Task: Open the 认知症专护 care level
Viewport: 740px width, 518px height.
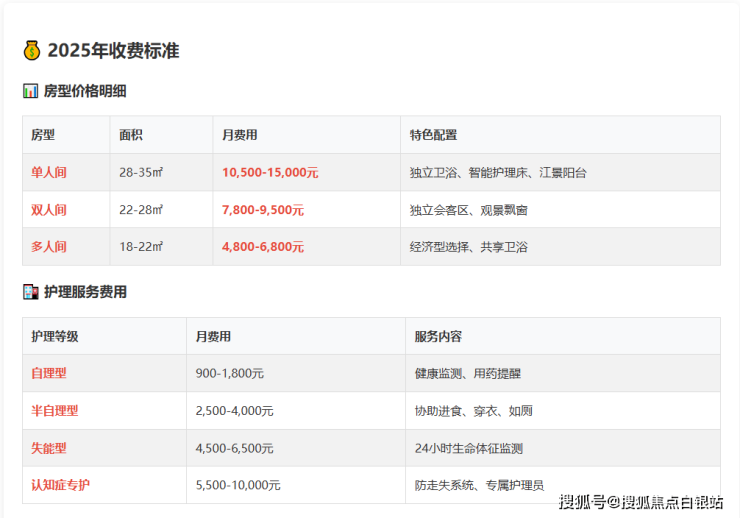Action: point(61,485)
